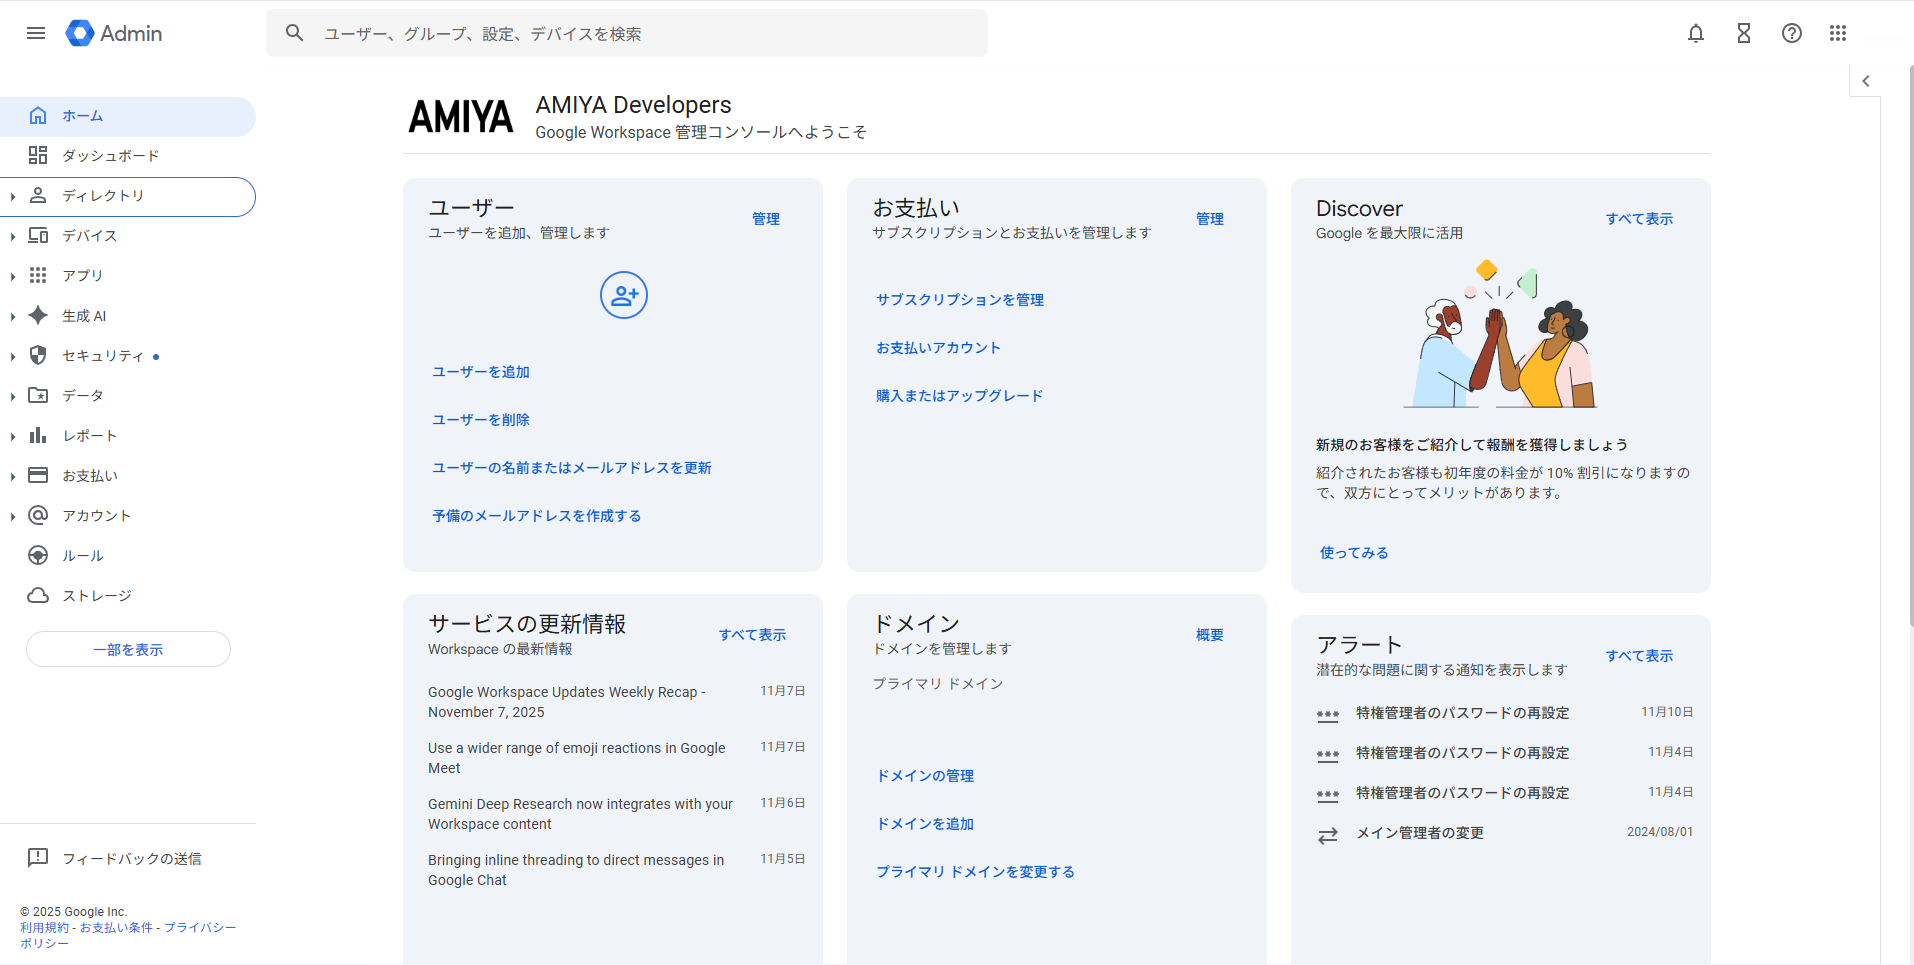Click the 生成 AI sparkle icon
The height and width of the screenshot is (965, 1914).
(x=38, y=315)
